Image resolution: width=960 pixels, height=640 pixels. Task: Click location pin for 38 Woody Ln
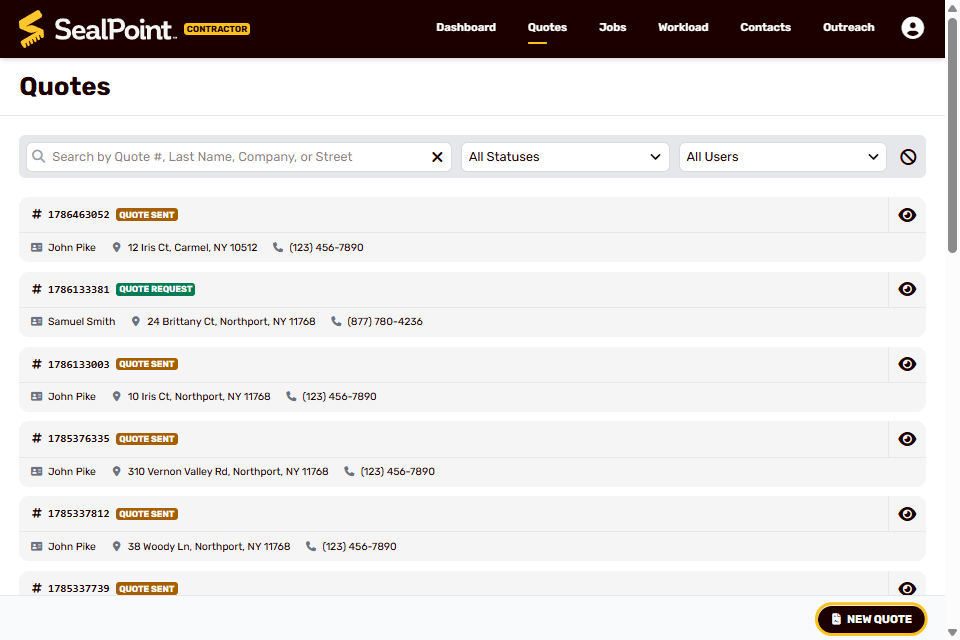[x=116, y=546]
